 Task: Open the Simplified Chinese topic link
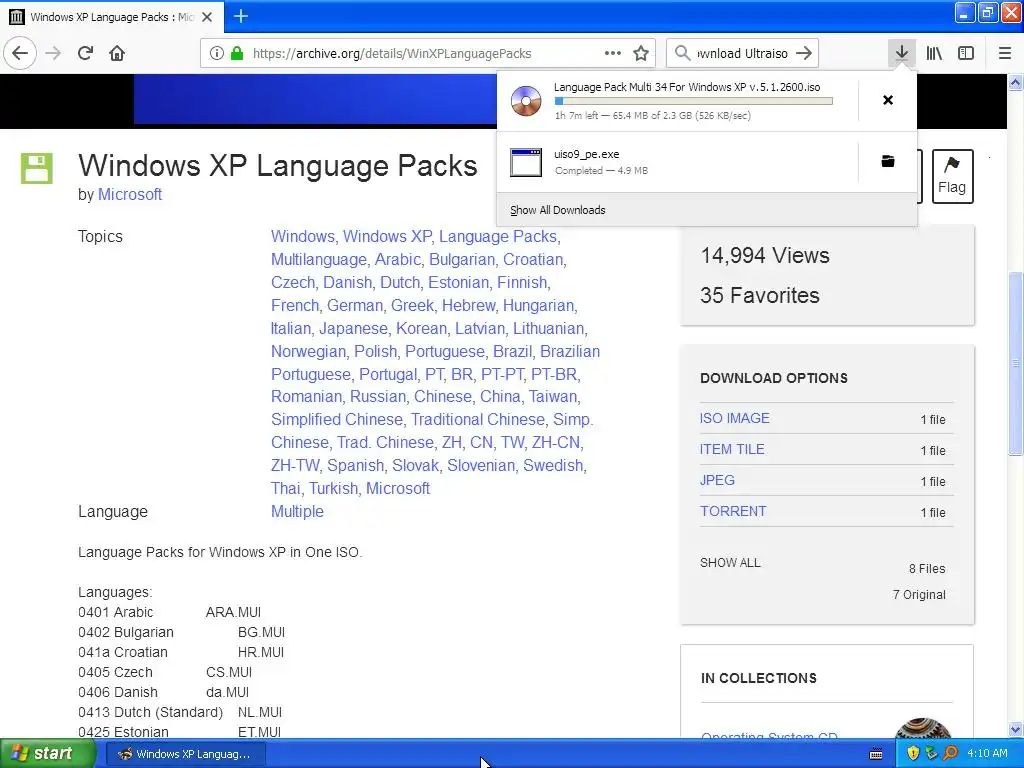(337, 419)
